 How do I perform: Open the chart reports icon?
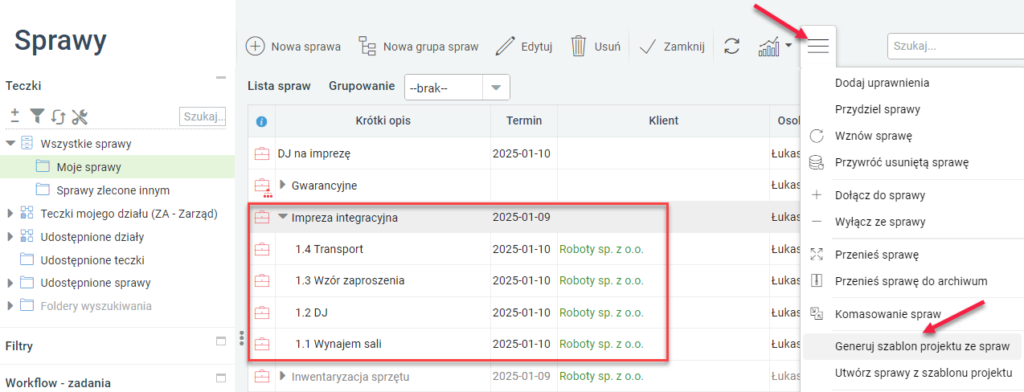[769, 46]
